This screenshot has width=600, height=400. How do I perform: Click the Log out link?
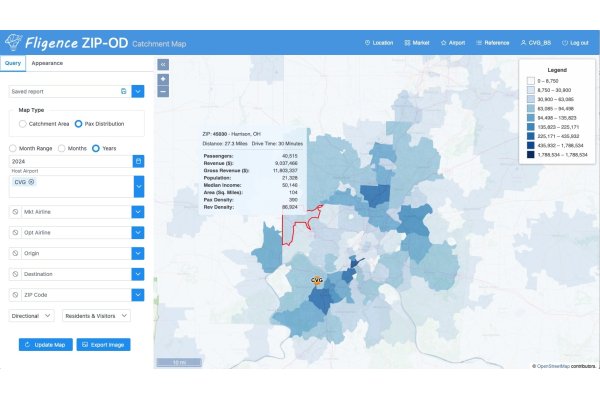(575, 43)
